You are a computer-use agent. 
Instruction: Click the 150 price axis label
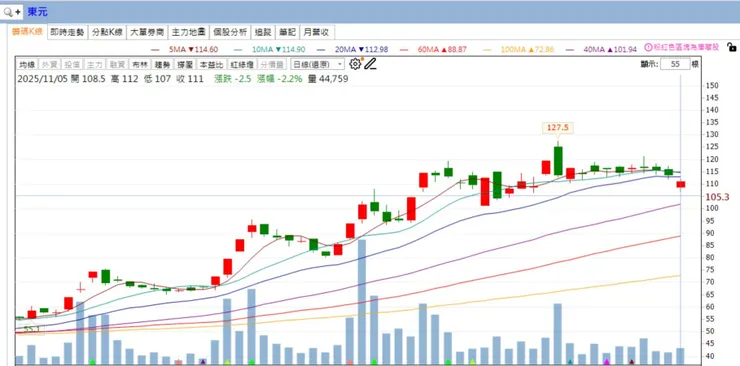tap(712, 85)
